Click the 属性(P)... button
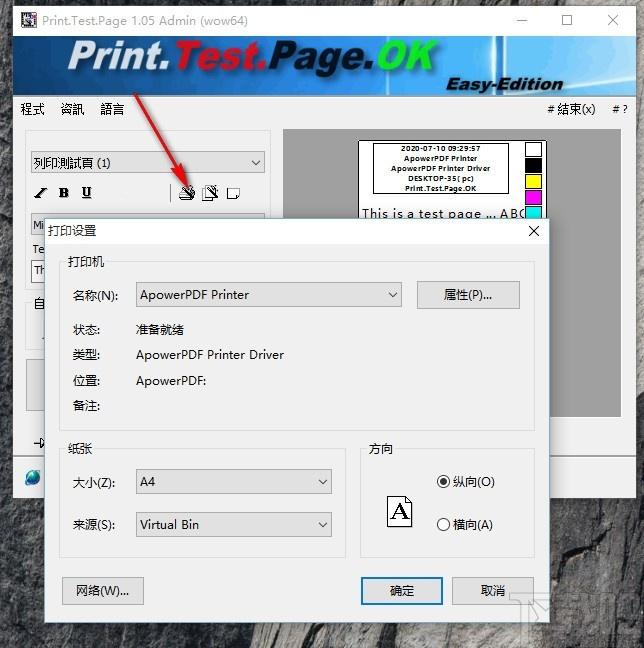This screenshot has height=648, width=644. (468, 295)
